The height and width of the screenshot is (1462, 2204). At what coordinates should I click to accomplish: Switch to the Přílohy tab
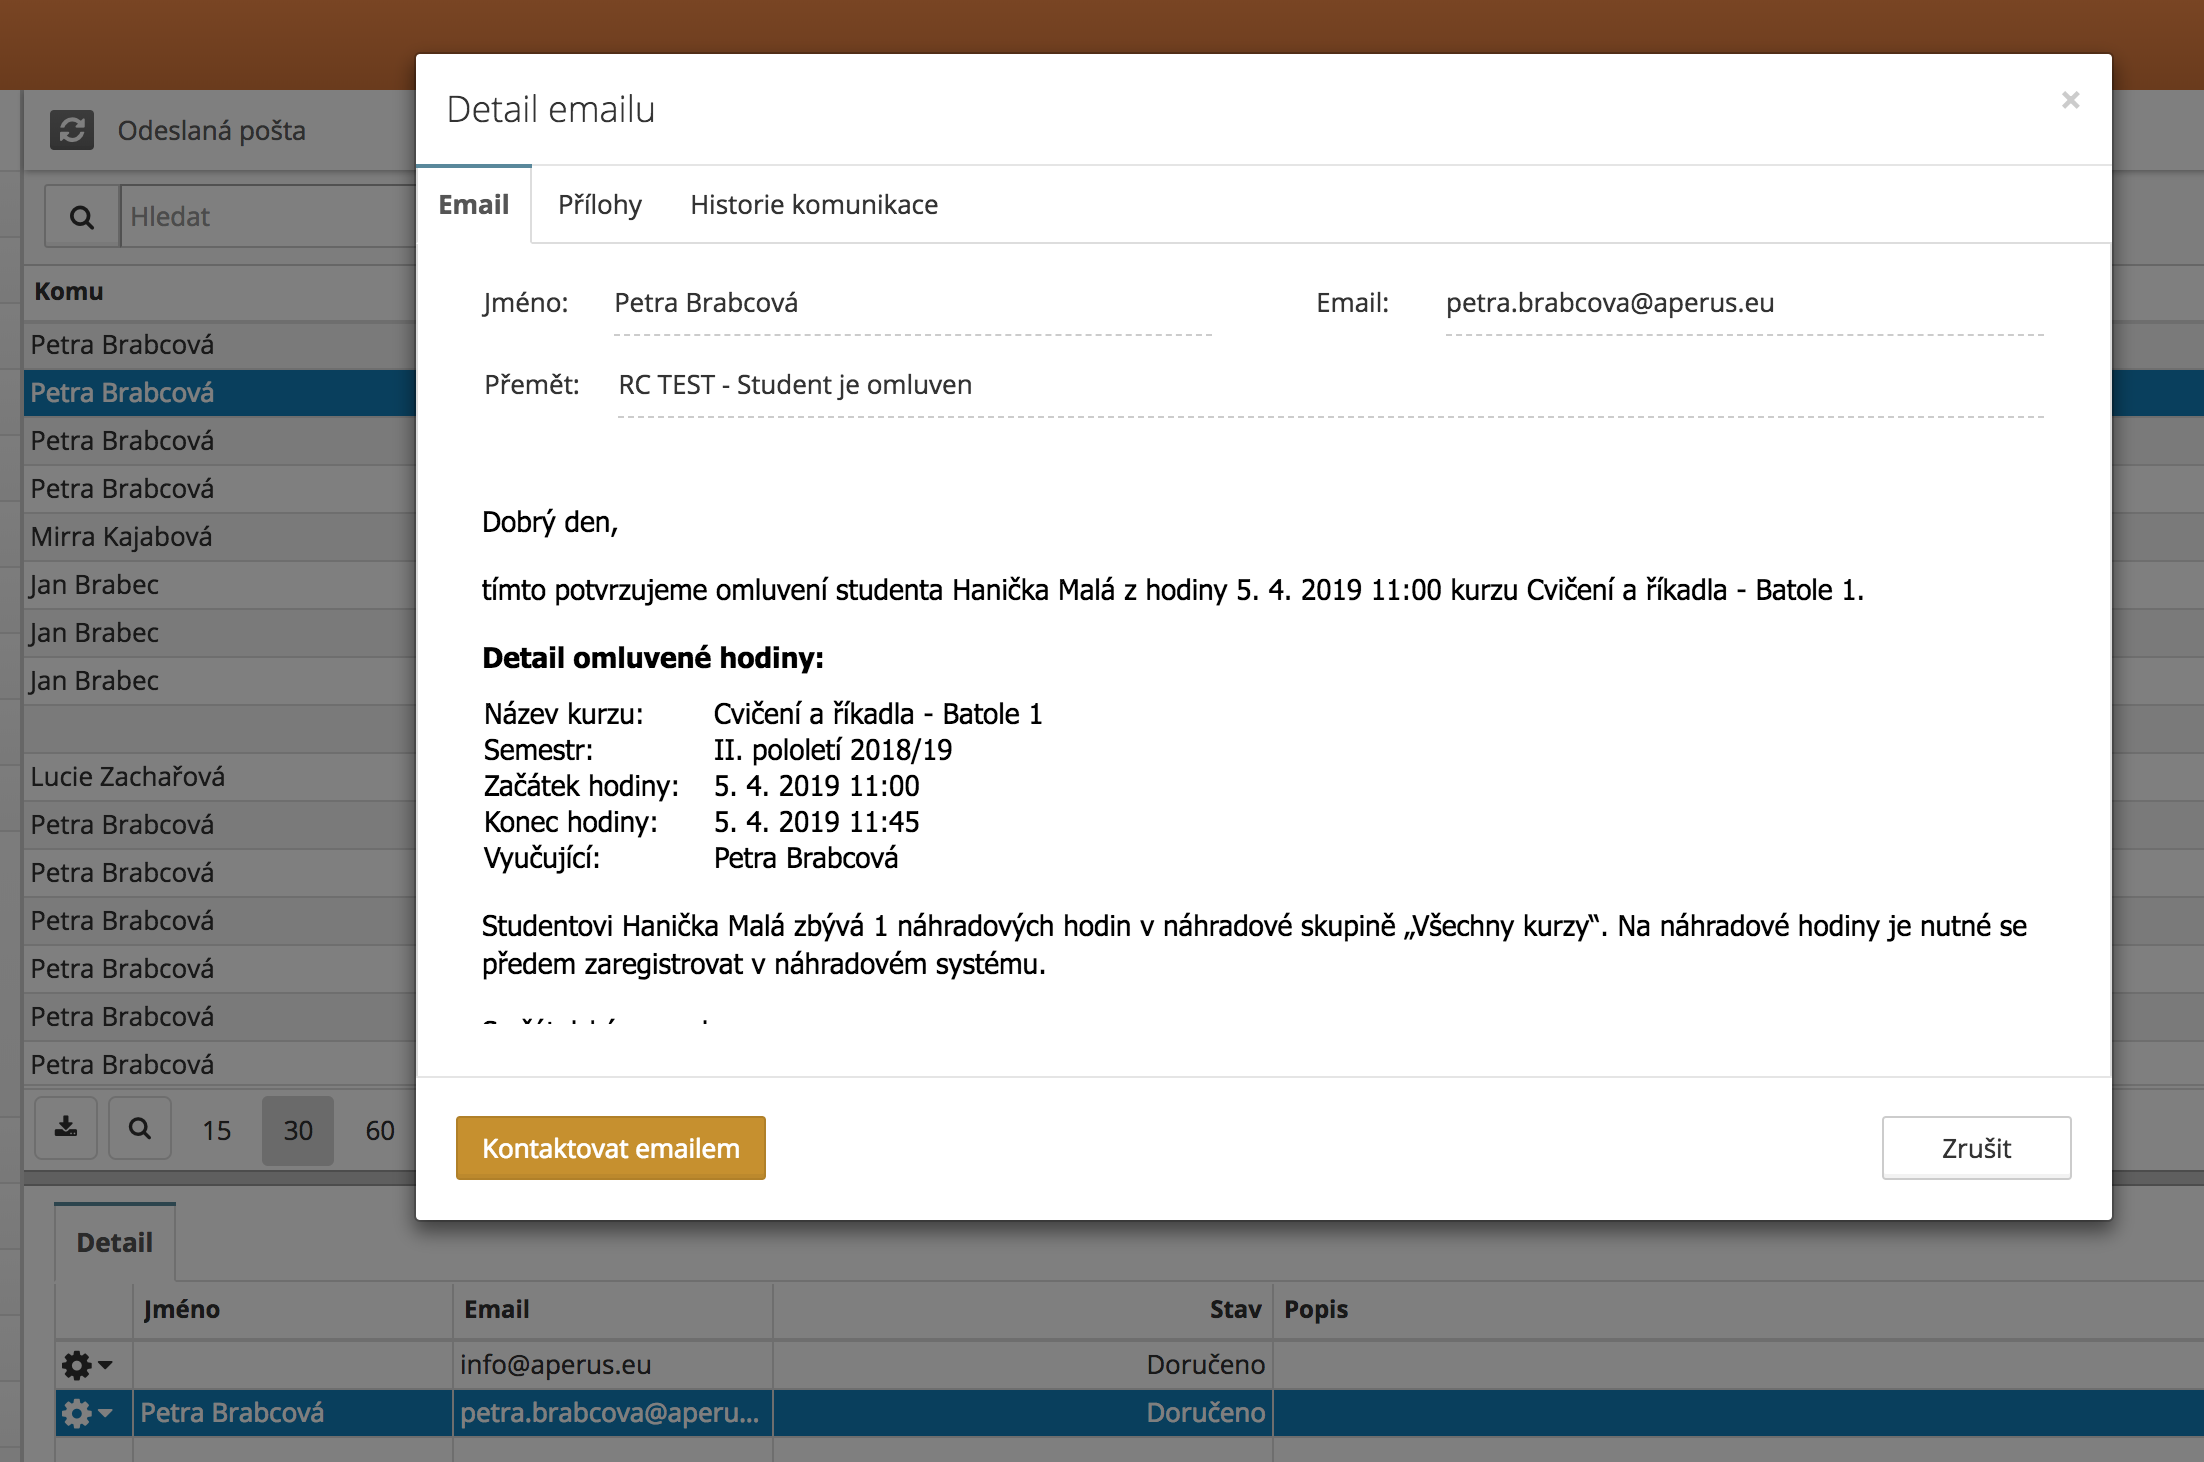pos(599,205)
